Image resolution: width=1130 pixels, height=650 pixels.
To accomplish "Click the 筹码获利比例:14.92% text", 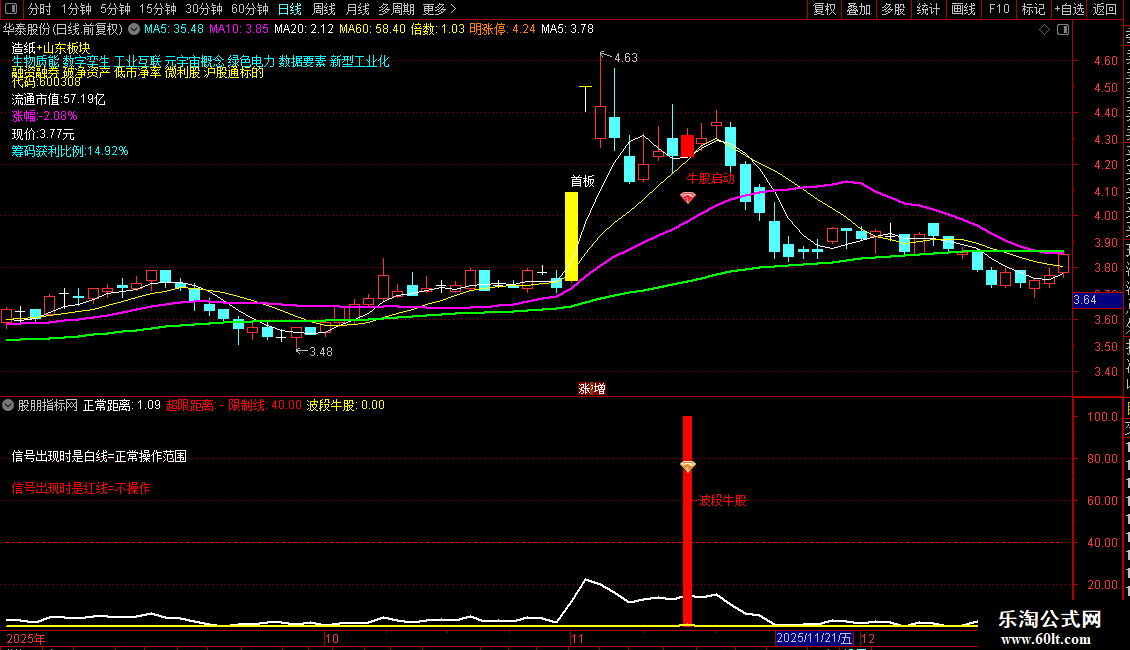I will pos(70,151).
